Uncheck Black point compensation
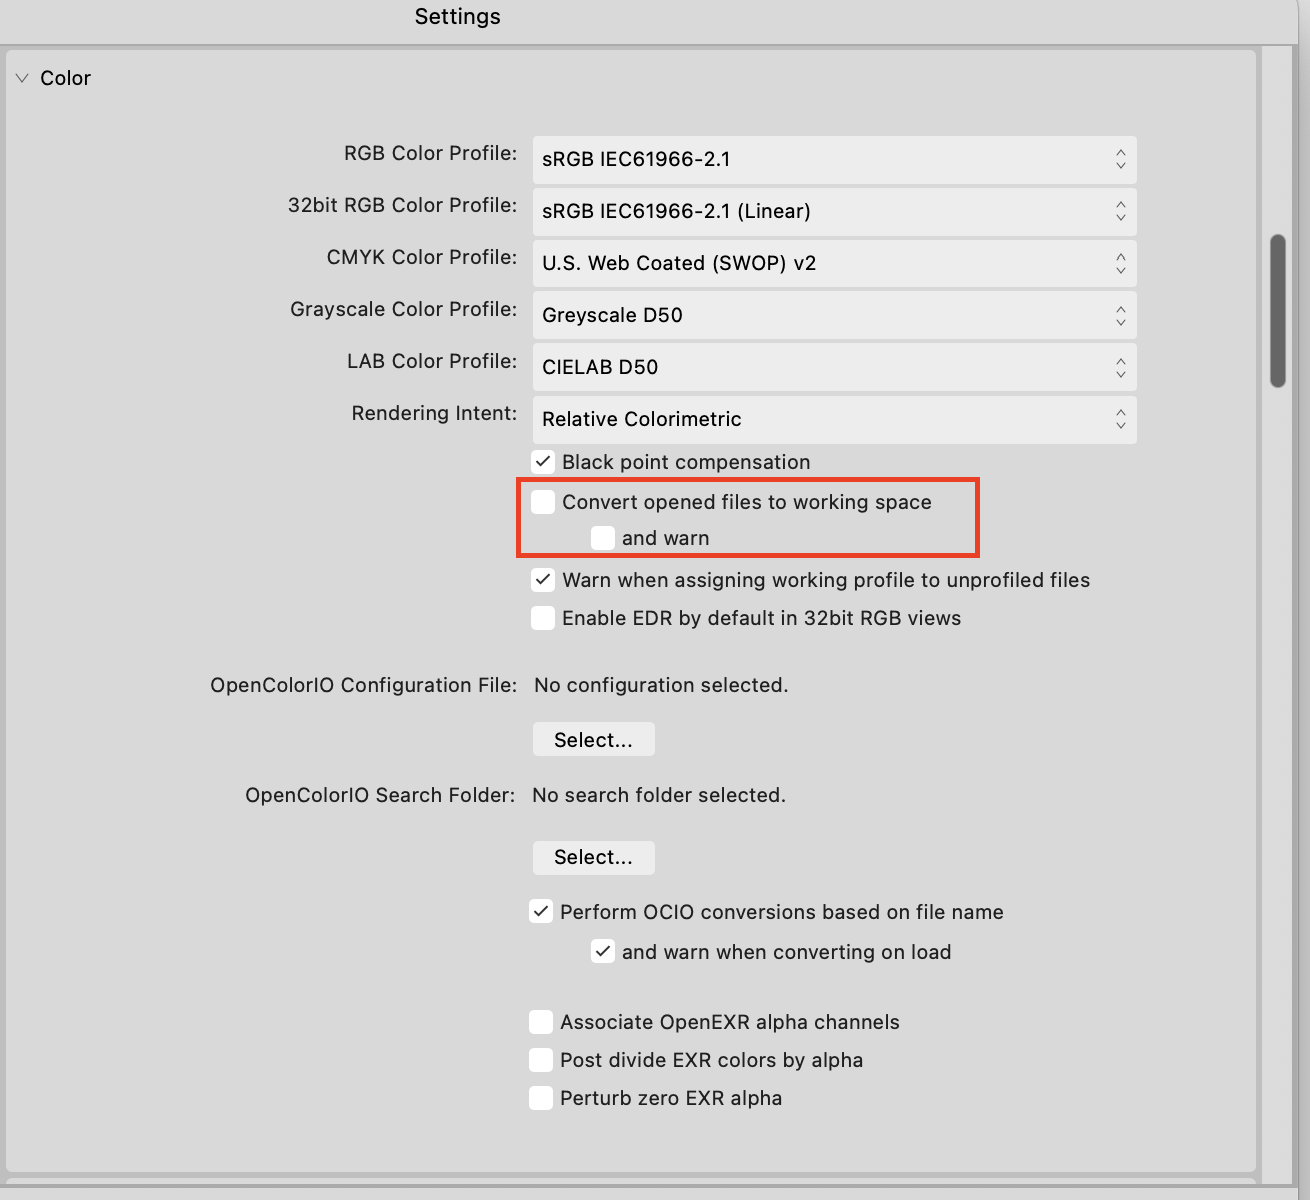This screenshot has width=1310, height=1200. (542, 462)
